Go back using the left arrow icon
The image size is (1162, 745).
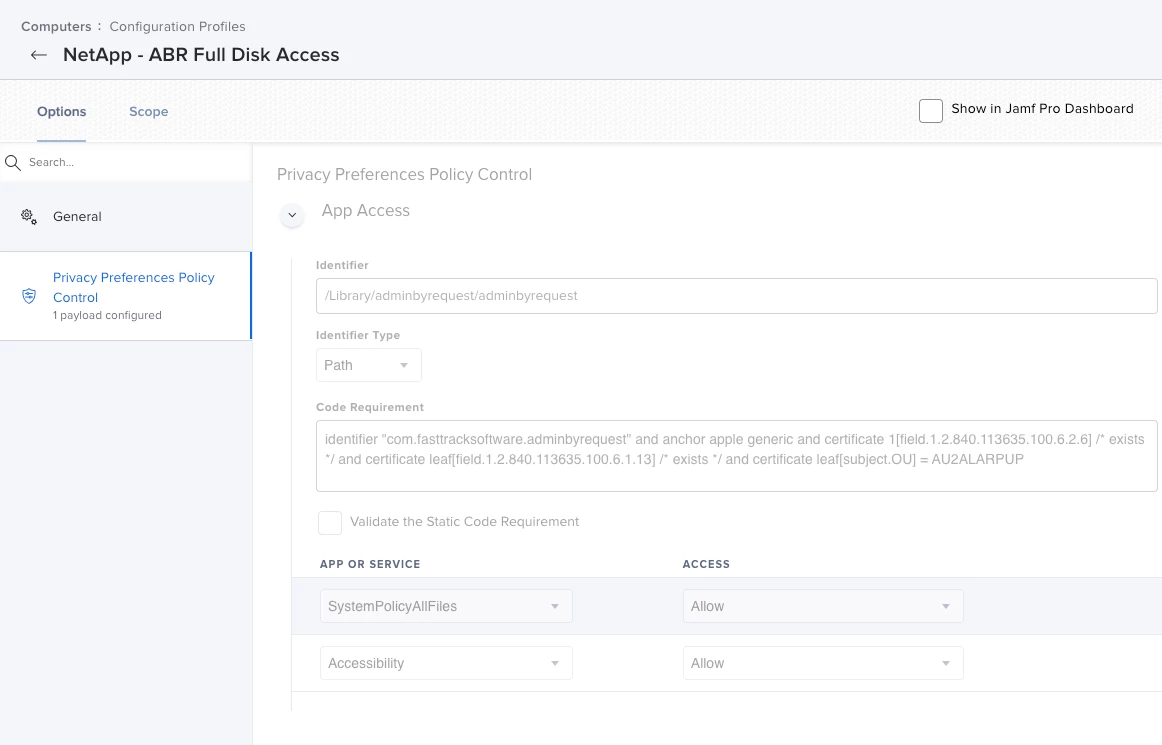[x=39, y=55]
